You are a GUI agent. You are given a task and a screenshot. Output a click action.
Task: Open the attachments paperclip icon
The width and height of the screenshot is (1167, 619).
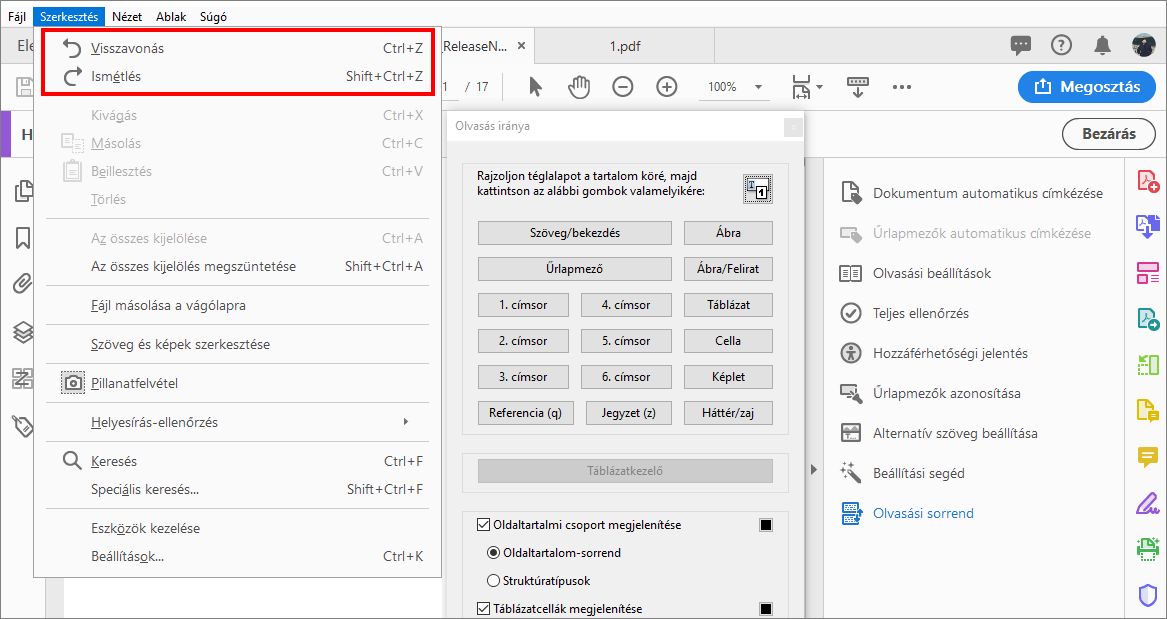pos(23,285)
